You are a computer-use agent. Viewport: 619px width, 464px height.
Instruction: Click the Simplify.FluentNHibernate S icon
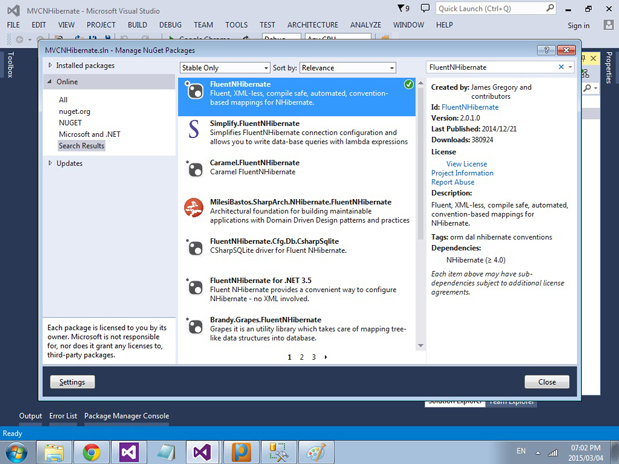tap(193, 129)
